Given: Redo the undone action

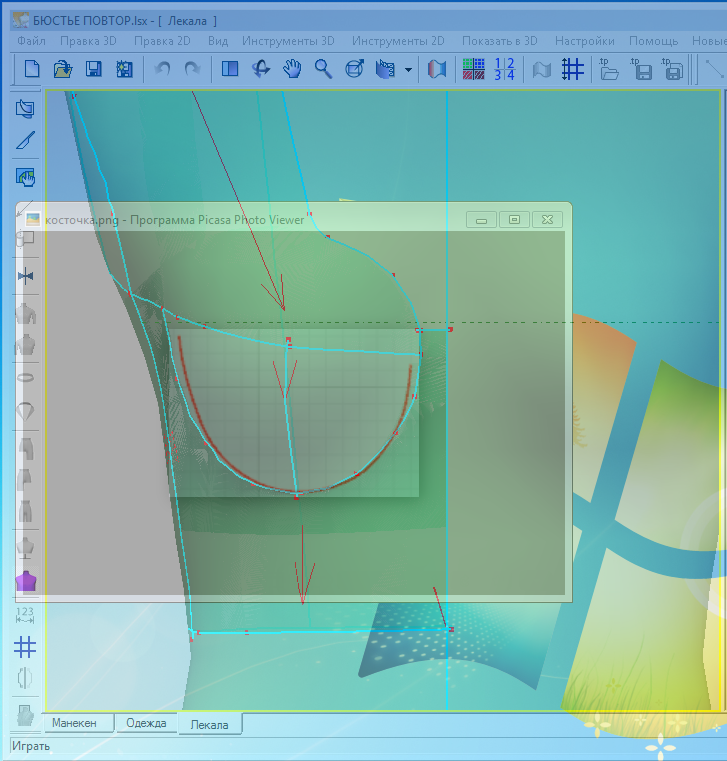Looking at the screenshot, I should click(193, 69).
